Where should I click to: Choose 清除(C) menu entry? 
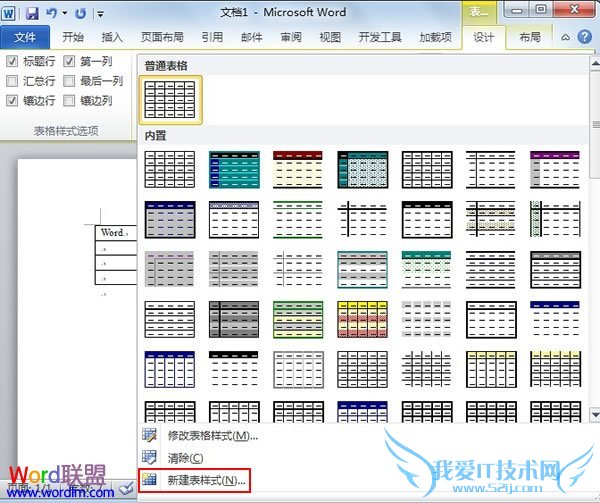[185, 458]
